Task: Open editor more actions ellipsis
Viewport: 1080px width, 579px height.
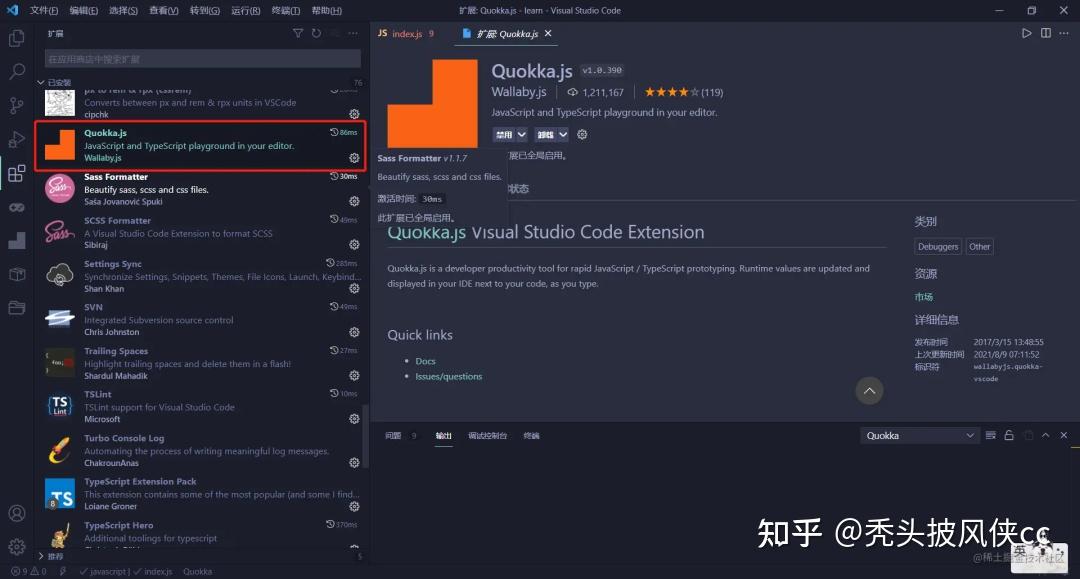Action: [1064, 33]
